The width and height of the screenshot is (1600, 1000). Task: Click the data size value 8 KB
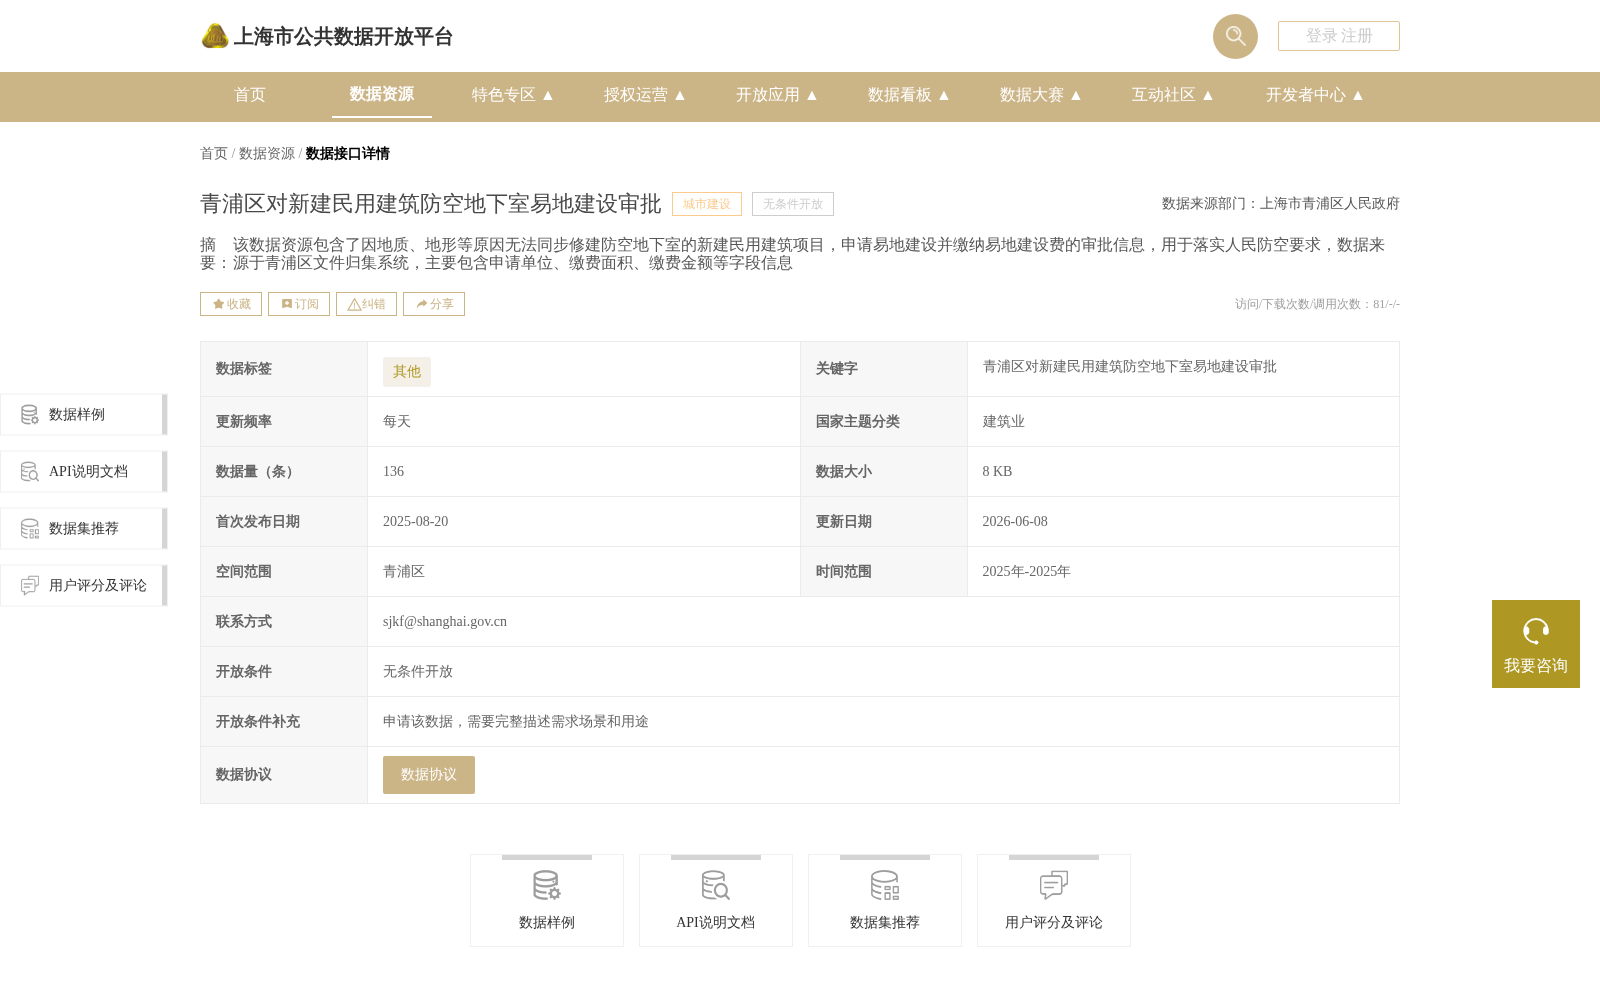997,472
